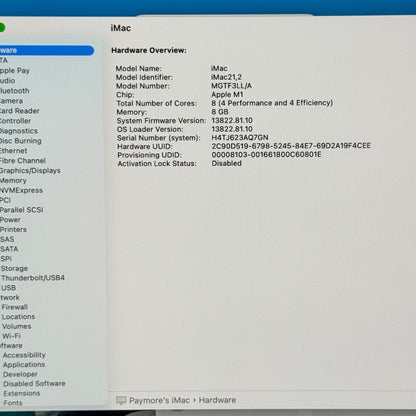The height and width of the screenshot is (416, 416).
Task: Open Firewall under Network
Action: pos(15,307)
